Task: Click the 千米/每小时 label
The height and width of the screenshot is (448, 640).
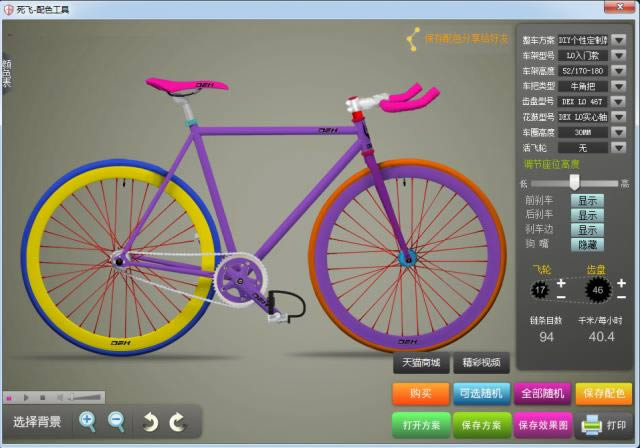Action: (x=600, y=321)
